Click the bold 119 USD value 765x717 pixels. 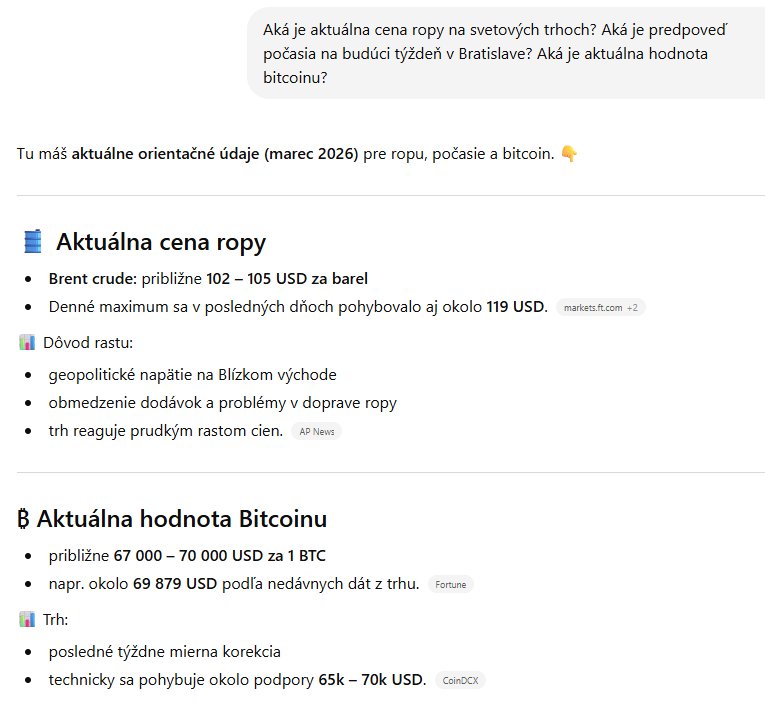[x=517, y=306]
